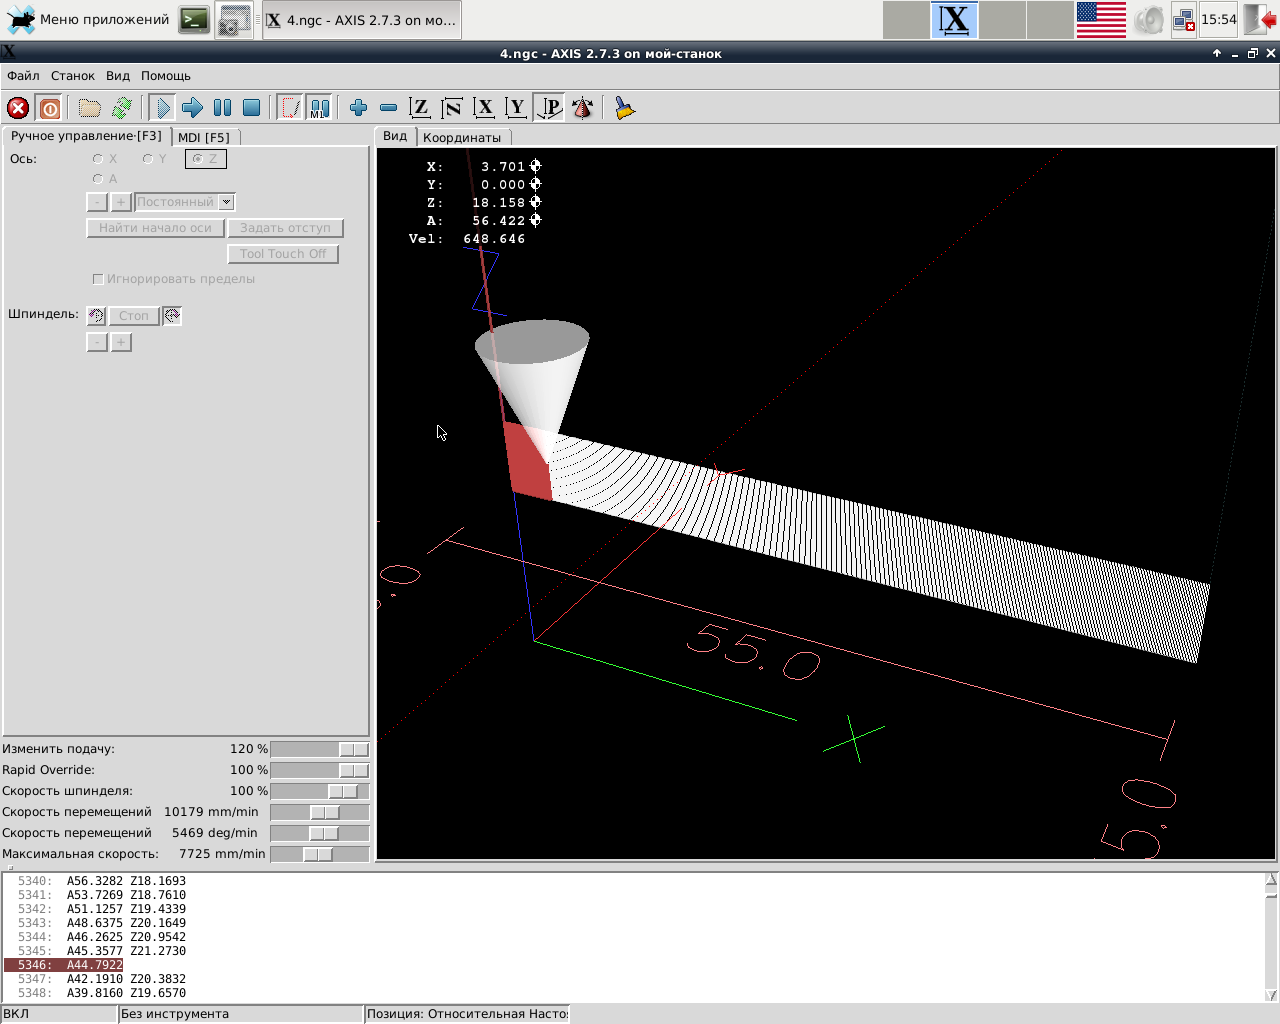Viewport: 1280px width, 1024px height.
Task: Toggle the machine power button
Action: [x=49, y=108]
